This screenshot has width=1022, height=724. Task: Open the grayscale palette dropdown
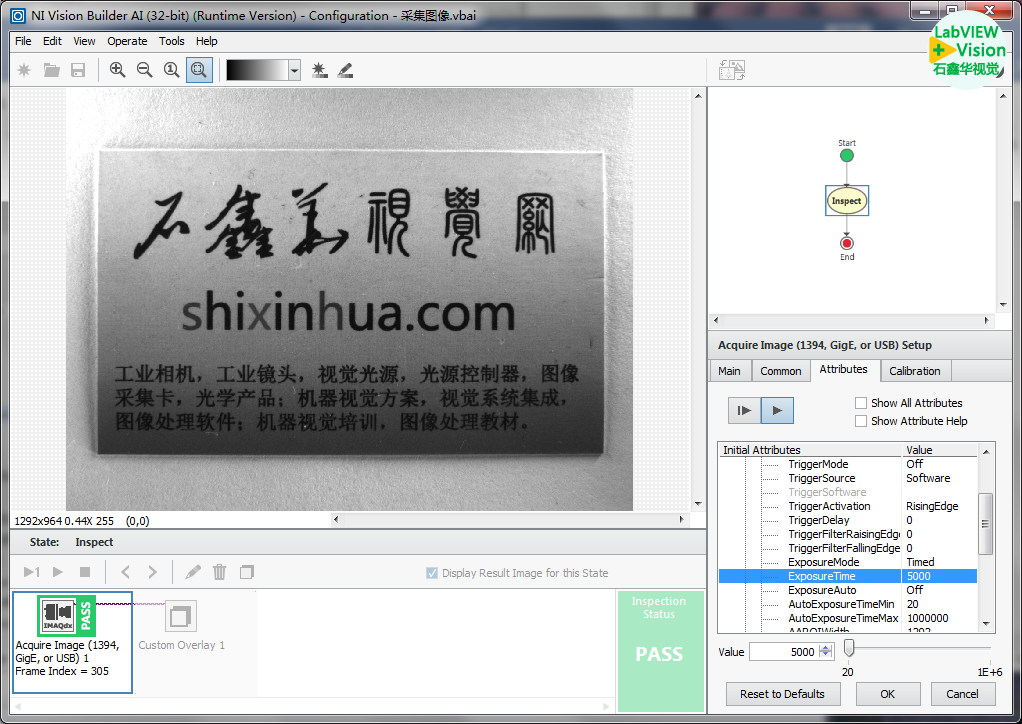[294, 70]
